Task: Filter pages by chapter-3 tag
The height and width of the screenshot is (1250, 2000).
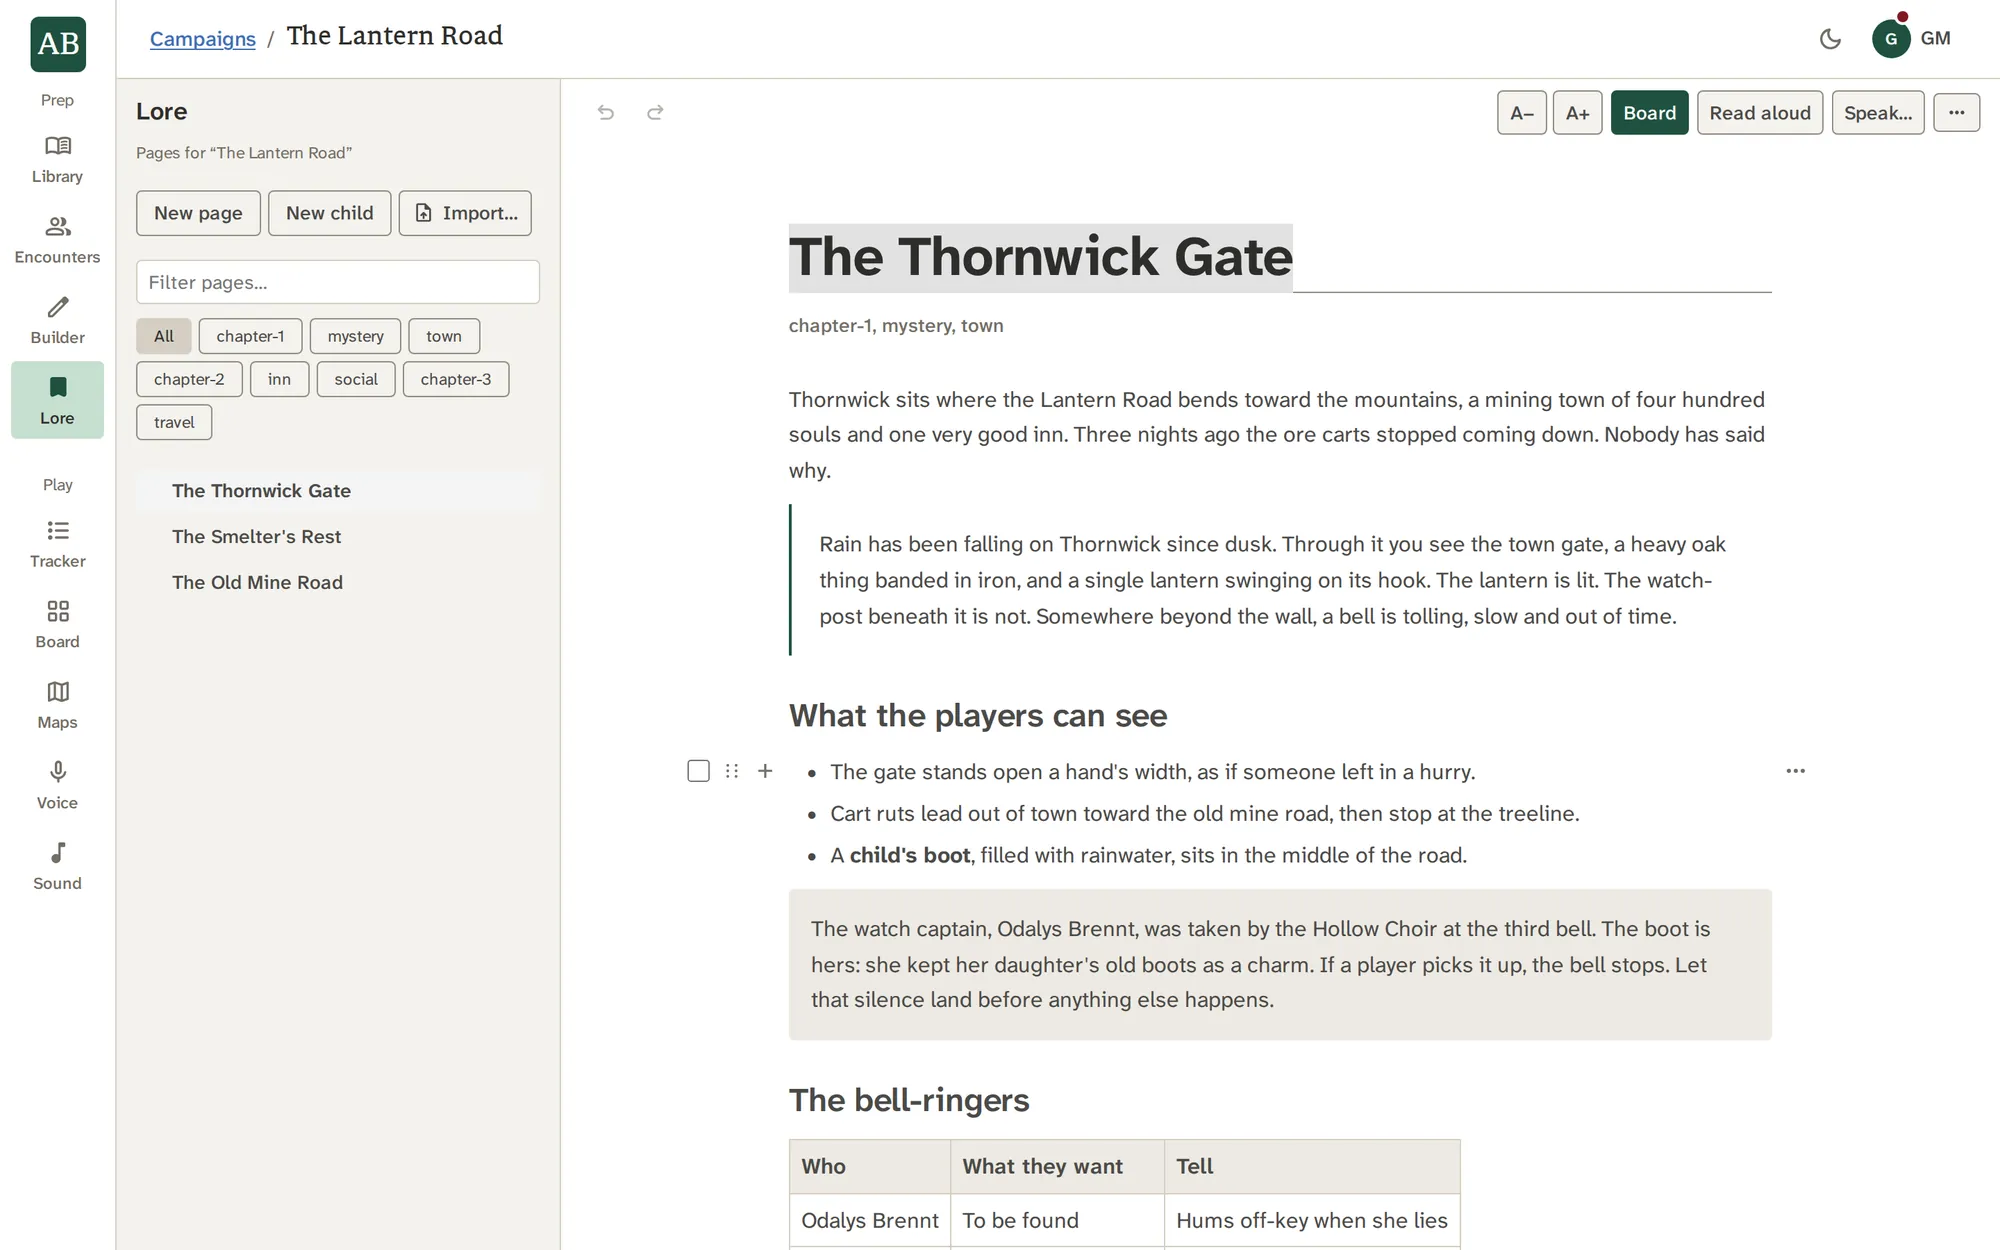Action: (x=456, y=379)
